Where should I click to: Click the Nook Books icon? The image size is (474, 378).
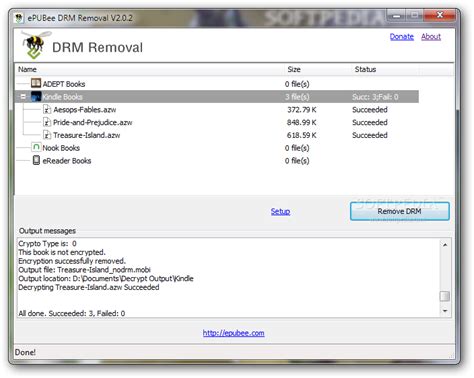point(36,147)
